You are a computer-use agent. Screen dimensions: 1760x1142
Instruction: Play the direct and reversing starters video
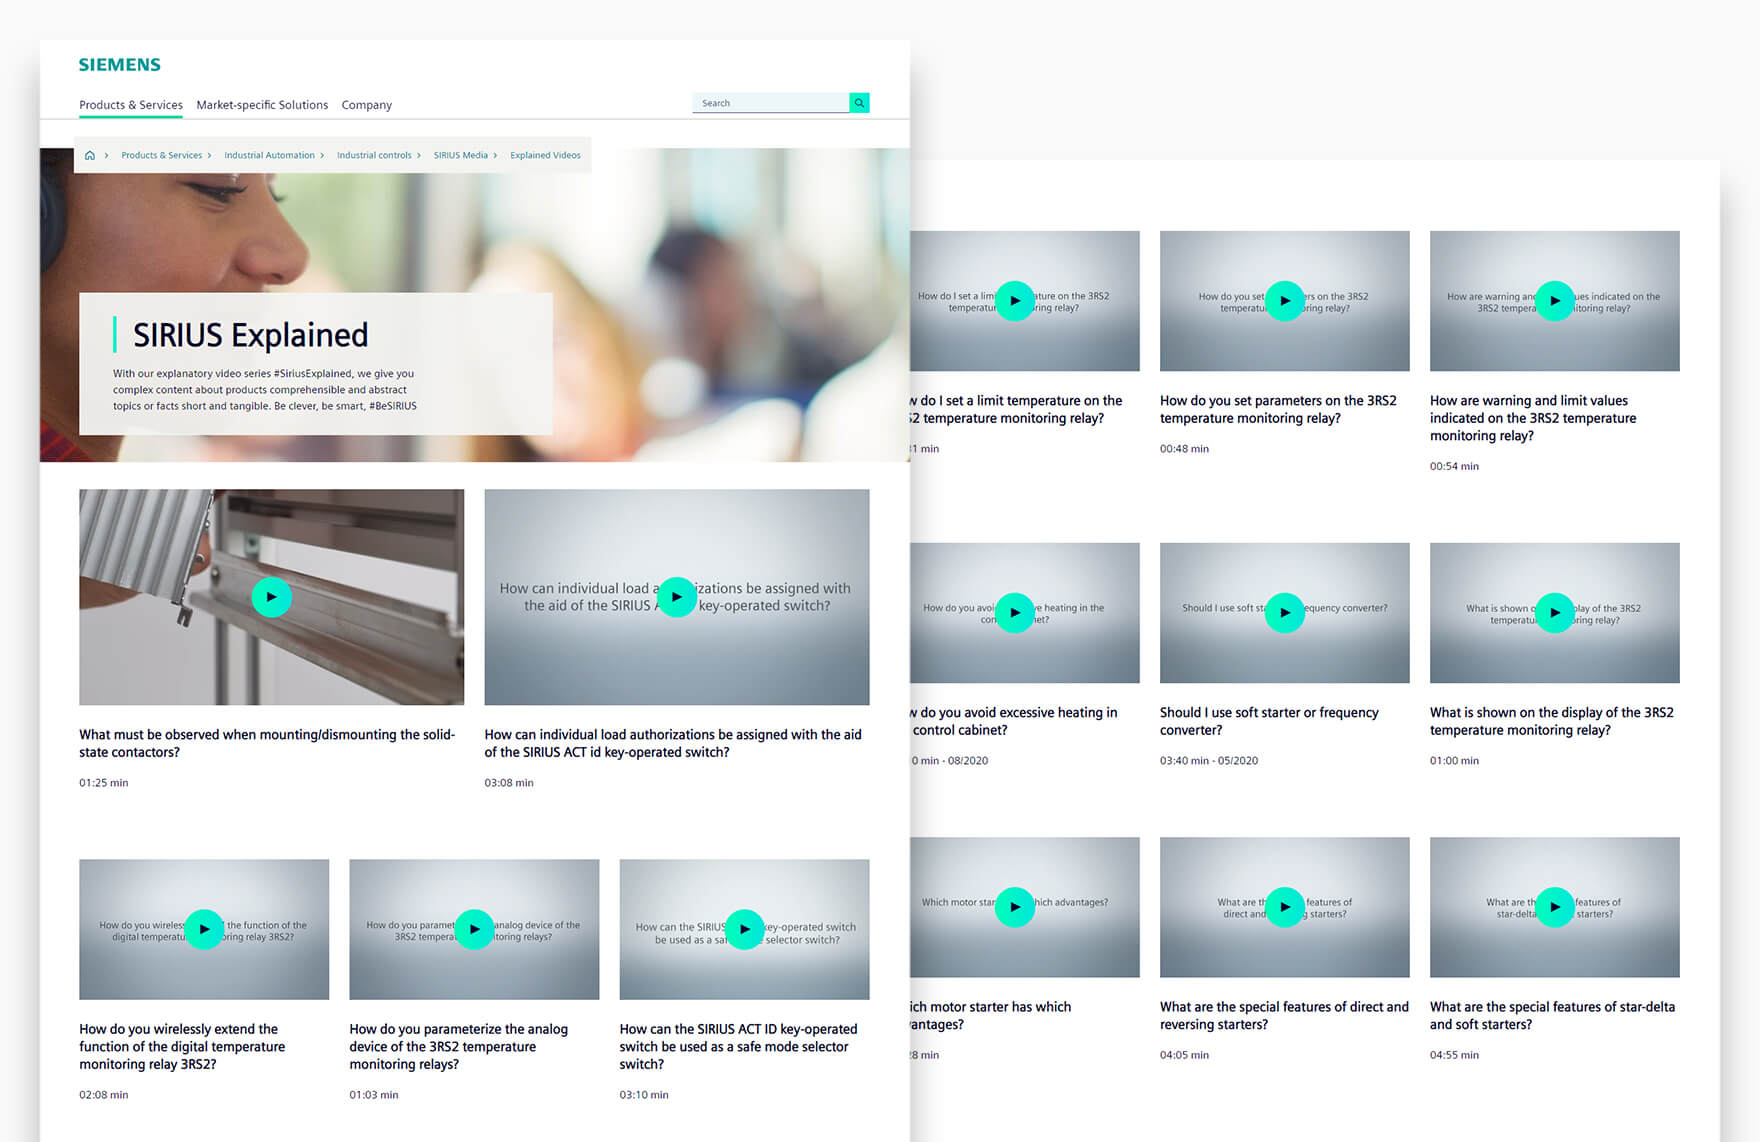point(1285,907)
